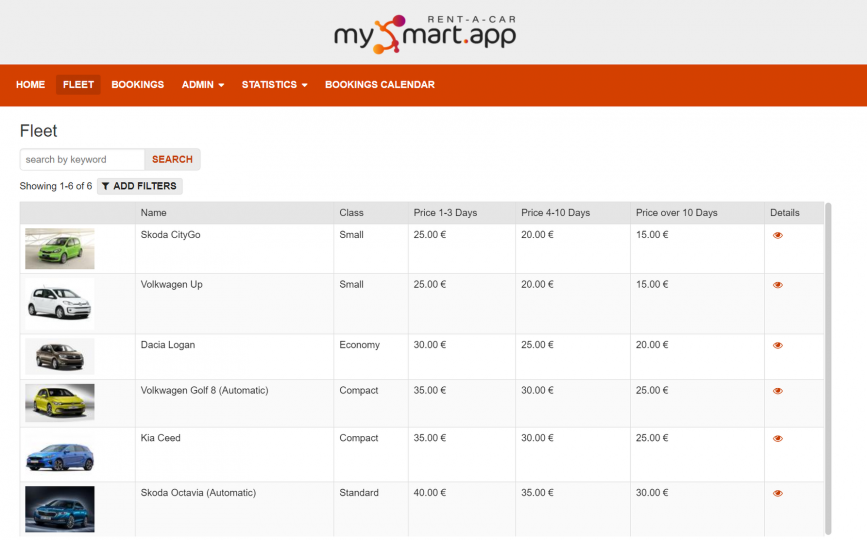Click the white Volkwagen Up thumbnail
This screenshot has height=540, width=867.
coord(60,304)
